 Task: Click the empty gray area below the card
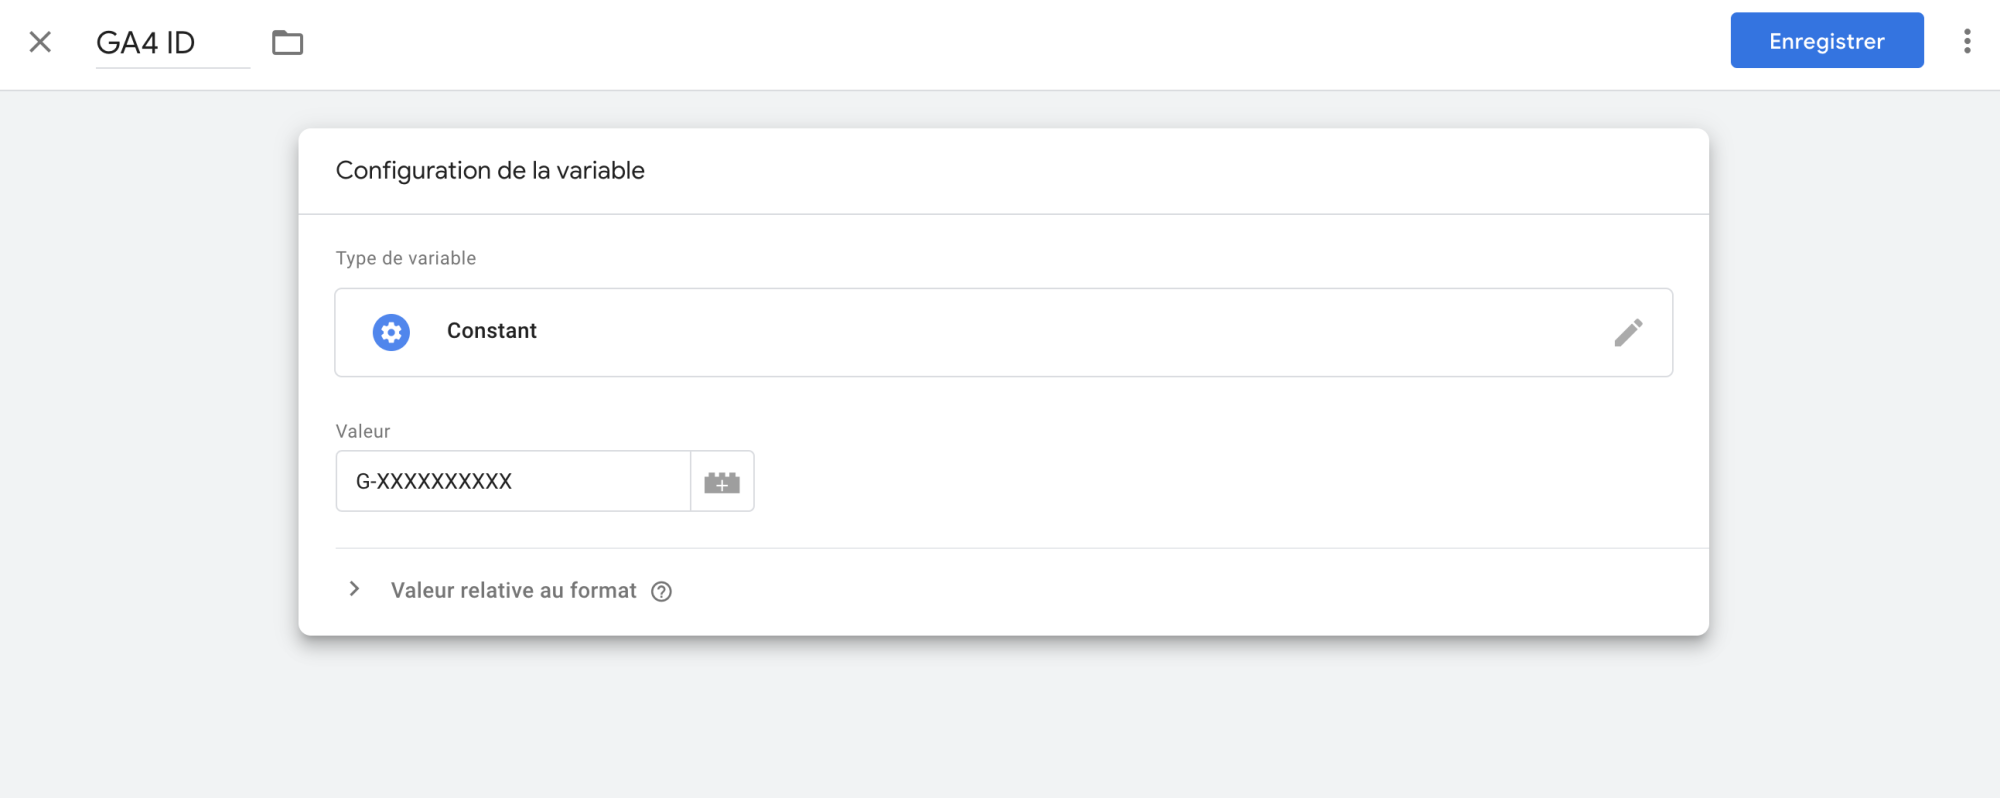coord(1000,720)
